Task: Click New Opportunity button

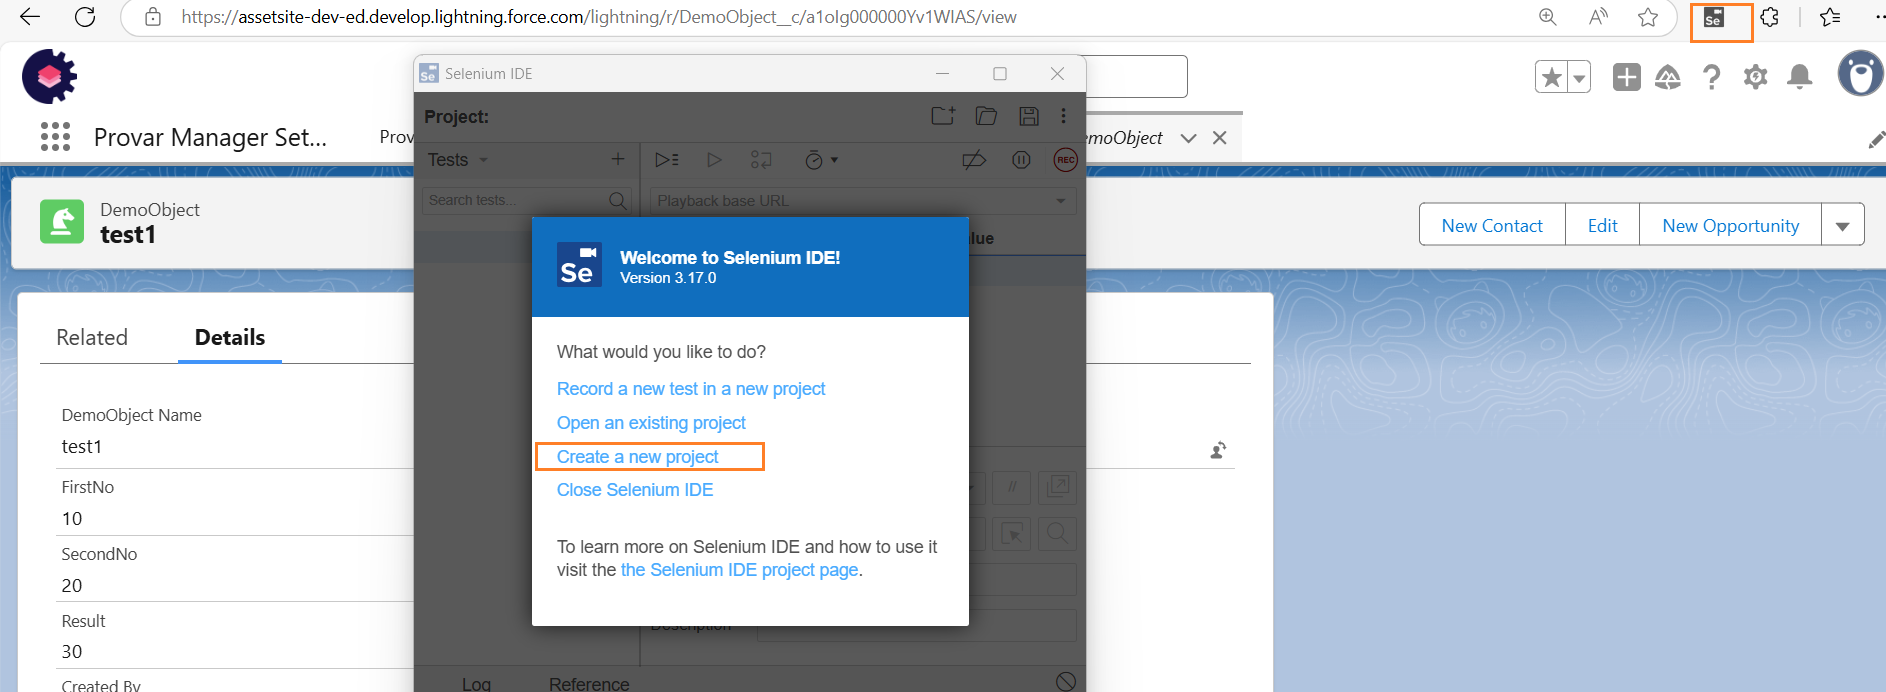Action: click(1730, 225)
